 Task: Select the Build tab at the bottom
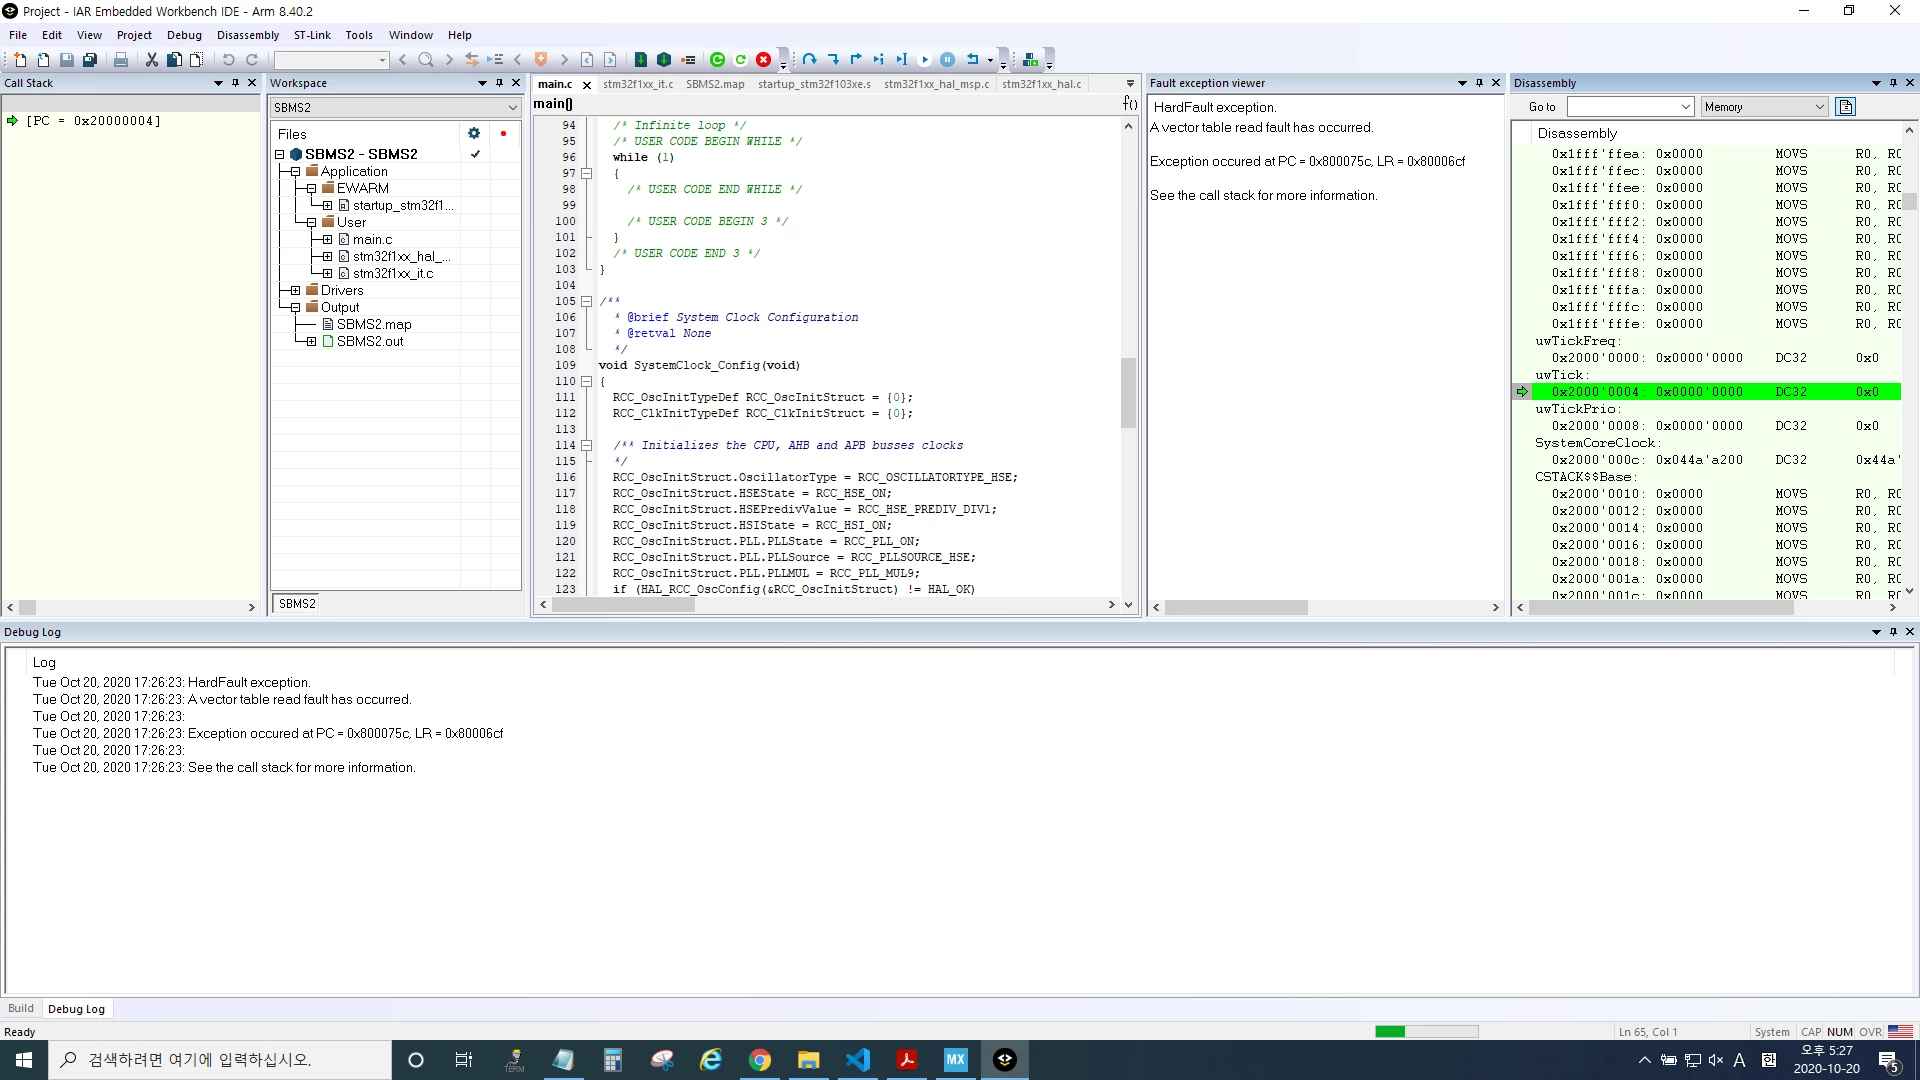click(x=21, y=1009)
